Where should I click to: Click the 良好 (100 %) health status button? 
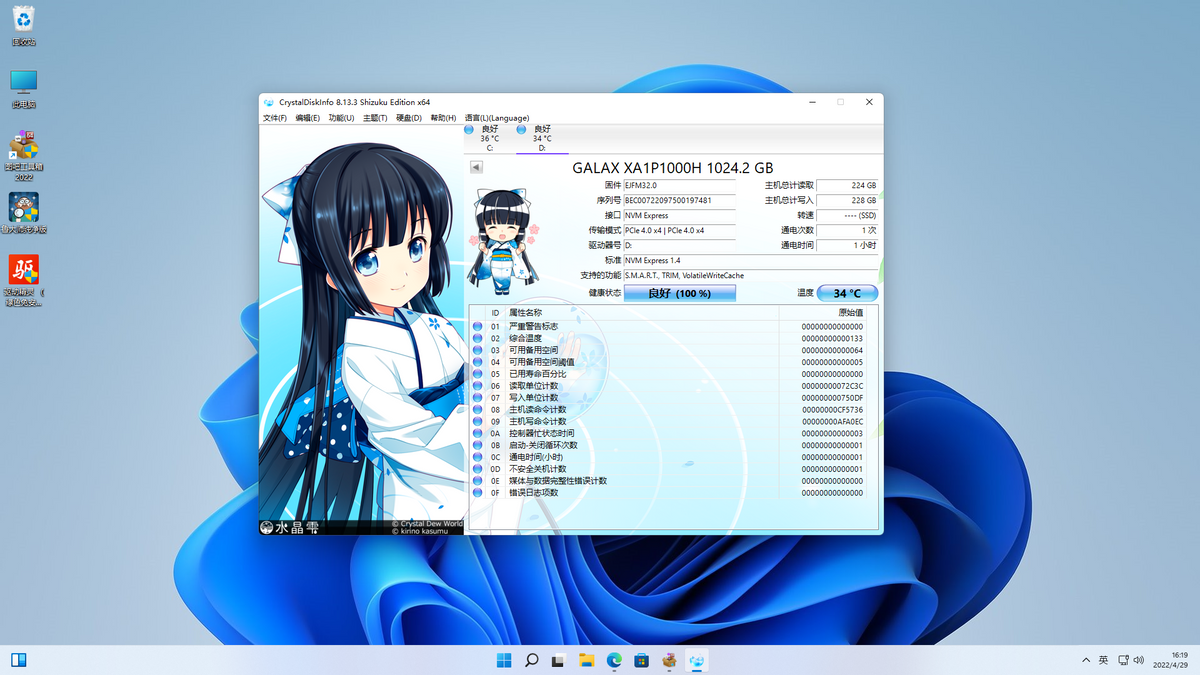(x=680, y=293)
